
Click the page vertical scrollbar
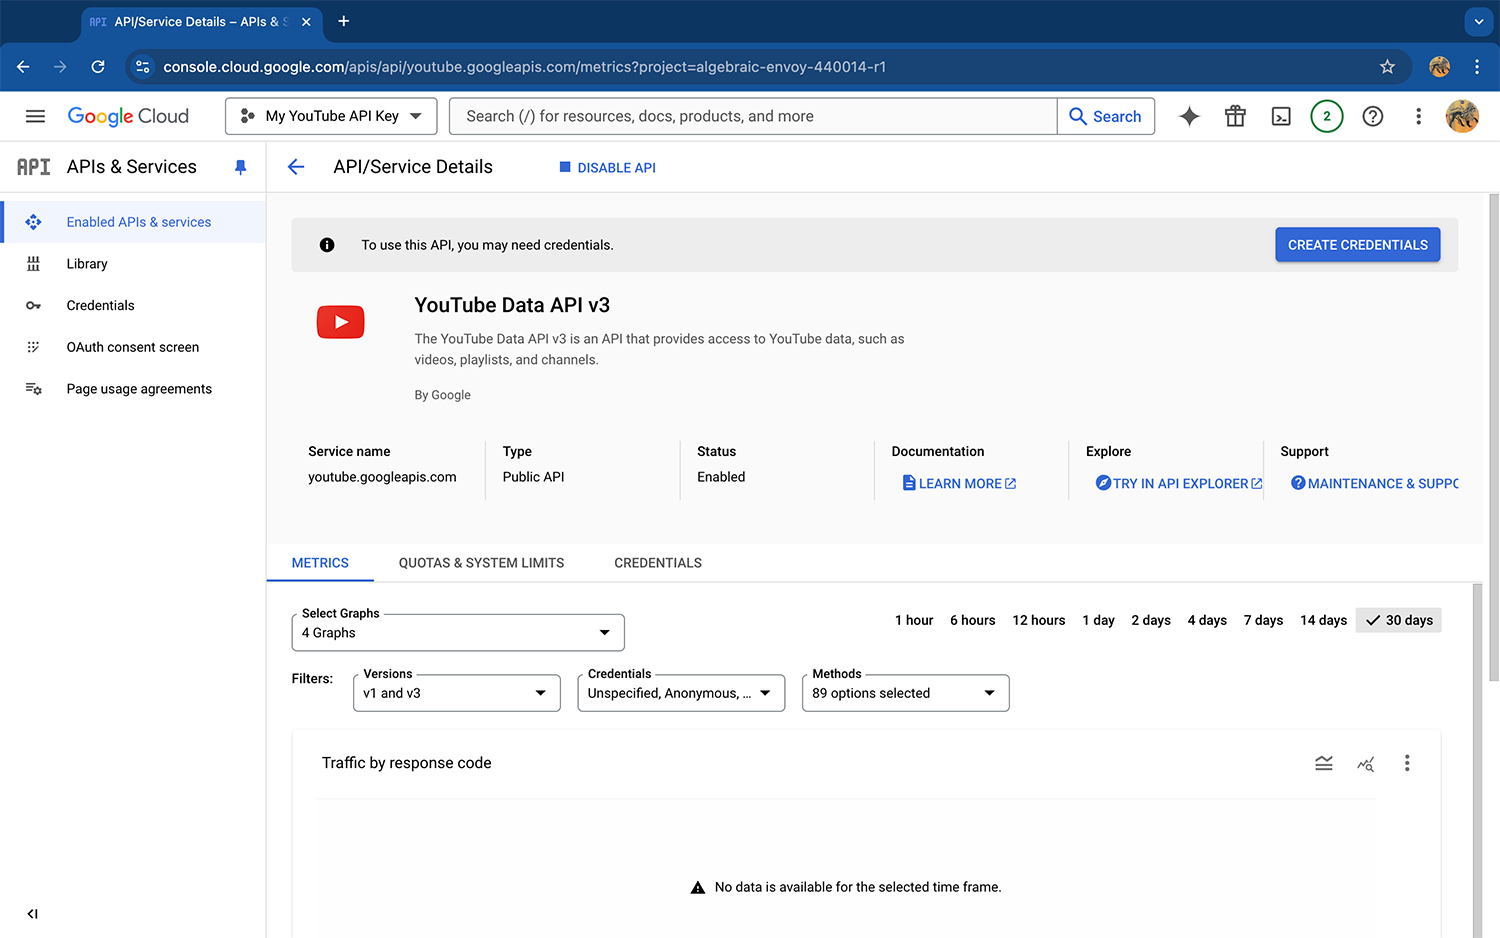pyautogui.click(x=1494, y=437)
